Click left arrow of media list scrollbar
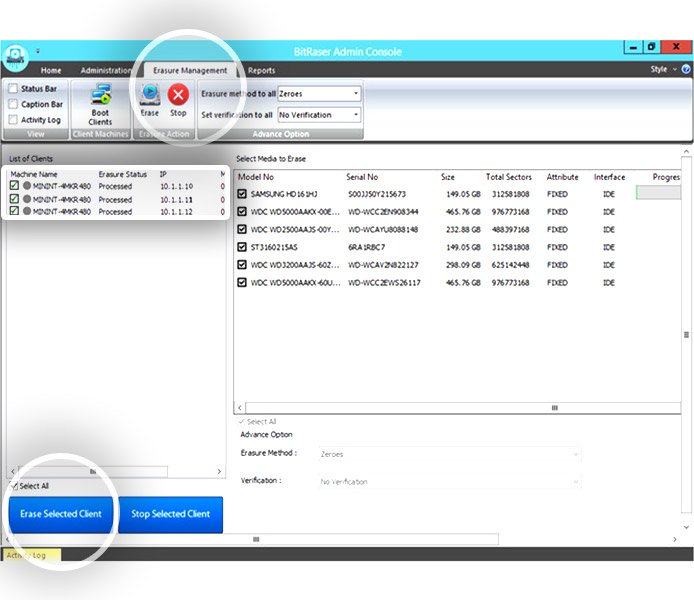This screenshot has height=600, width=694. (239, 408)
